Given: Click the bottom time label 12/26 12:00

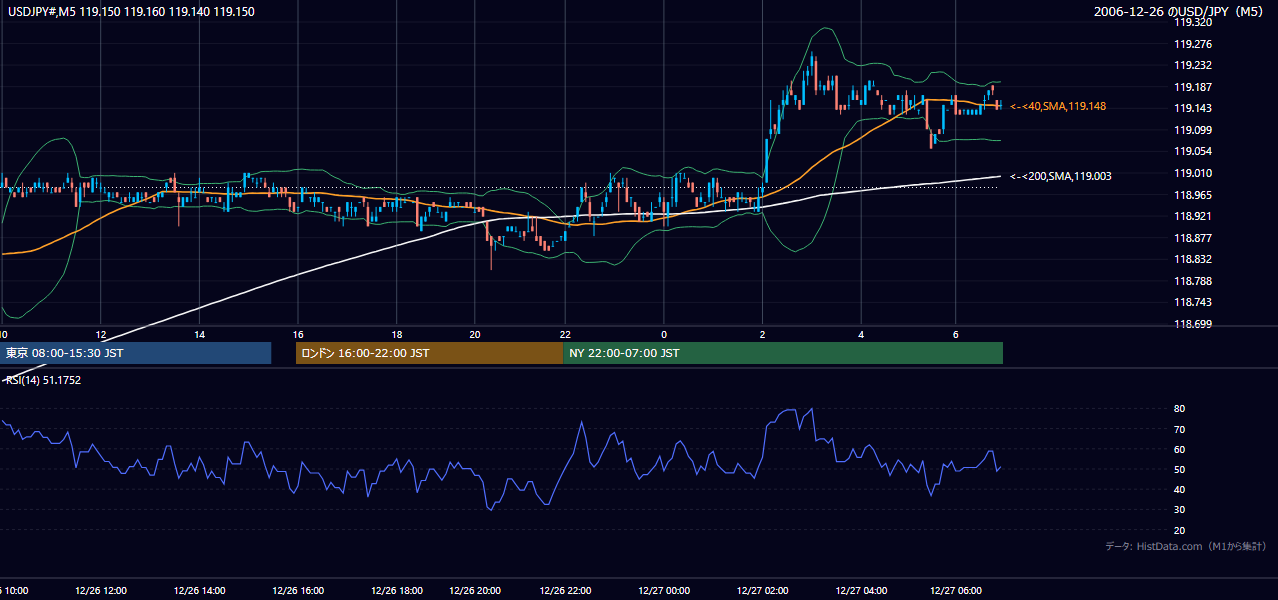Looking at the screenshot, I should click(101, 591).
